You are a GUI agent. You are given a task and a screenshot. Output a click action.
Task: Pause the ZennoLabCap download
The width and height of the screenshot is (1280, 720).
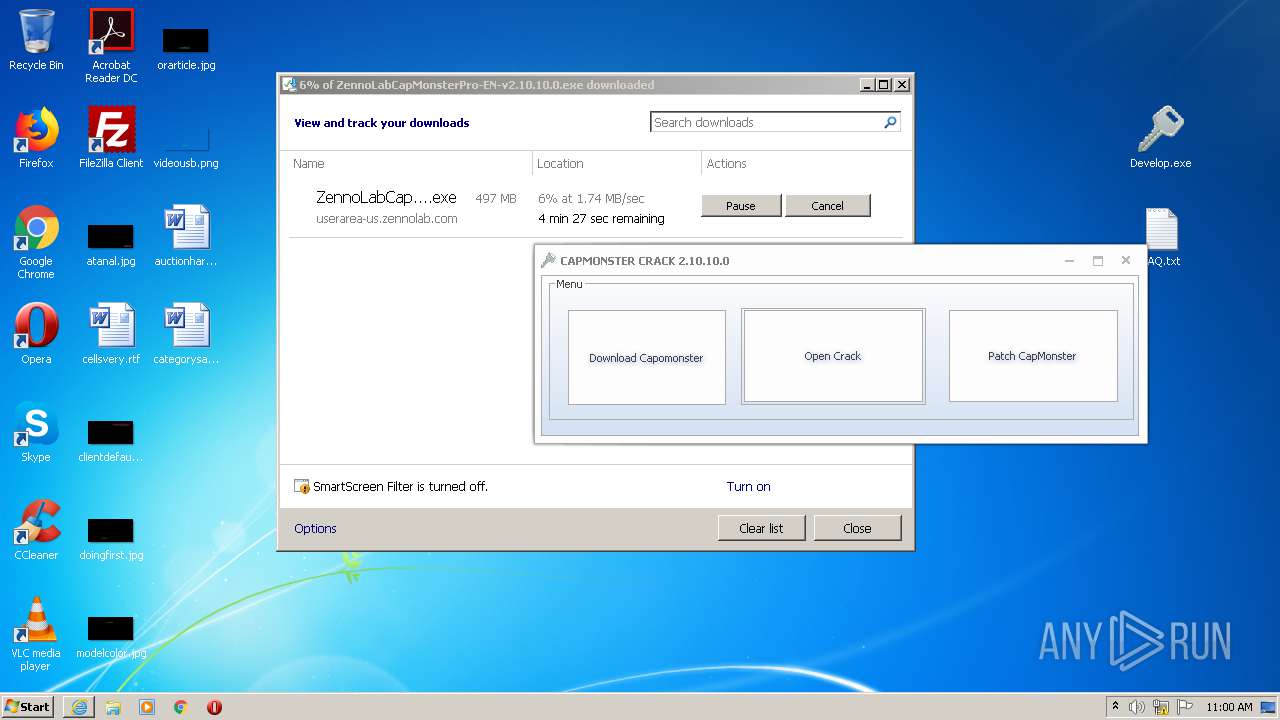coord(741,205)
